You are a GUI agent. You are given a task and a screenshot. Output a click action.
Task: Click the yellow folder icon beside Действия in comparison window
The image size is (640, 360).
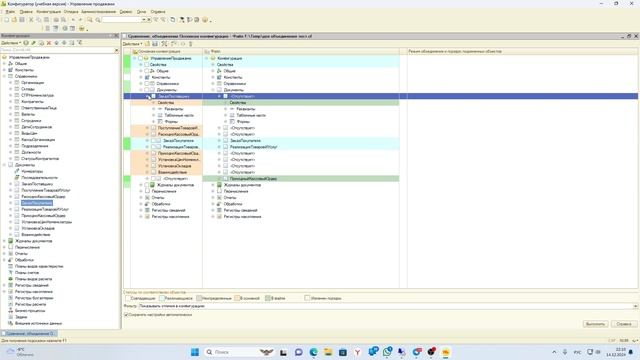(147, 44)
